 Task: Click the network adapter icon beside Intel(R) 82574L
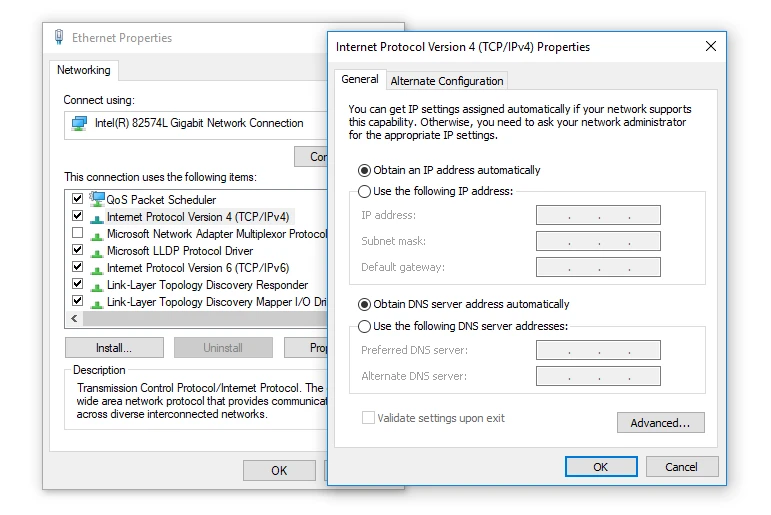(79, 124)
